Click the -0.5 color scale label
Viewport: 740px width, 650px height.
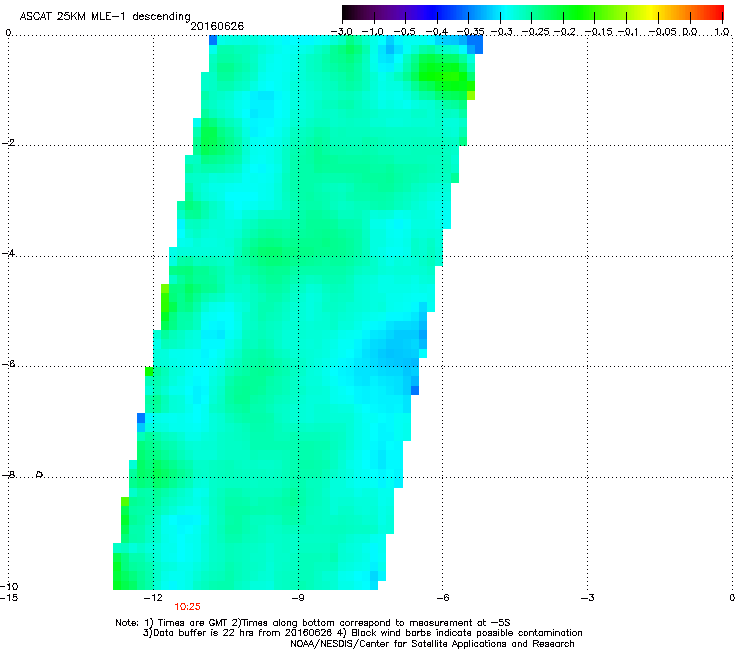pos(404,32)
